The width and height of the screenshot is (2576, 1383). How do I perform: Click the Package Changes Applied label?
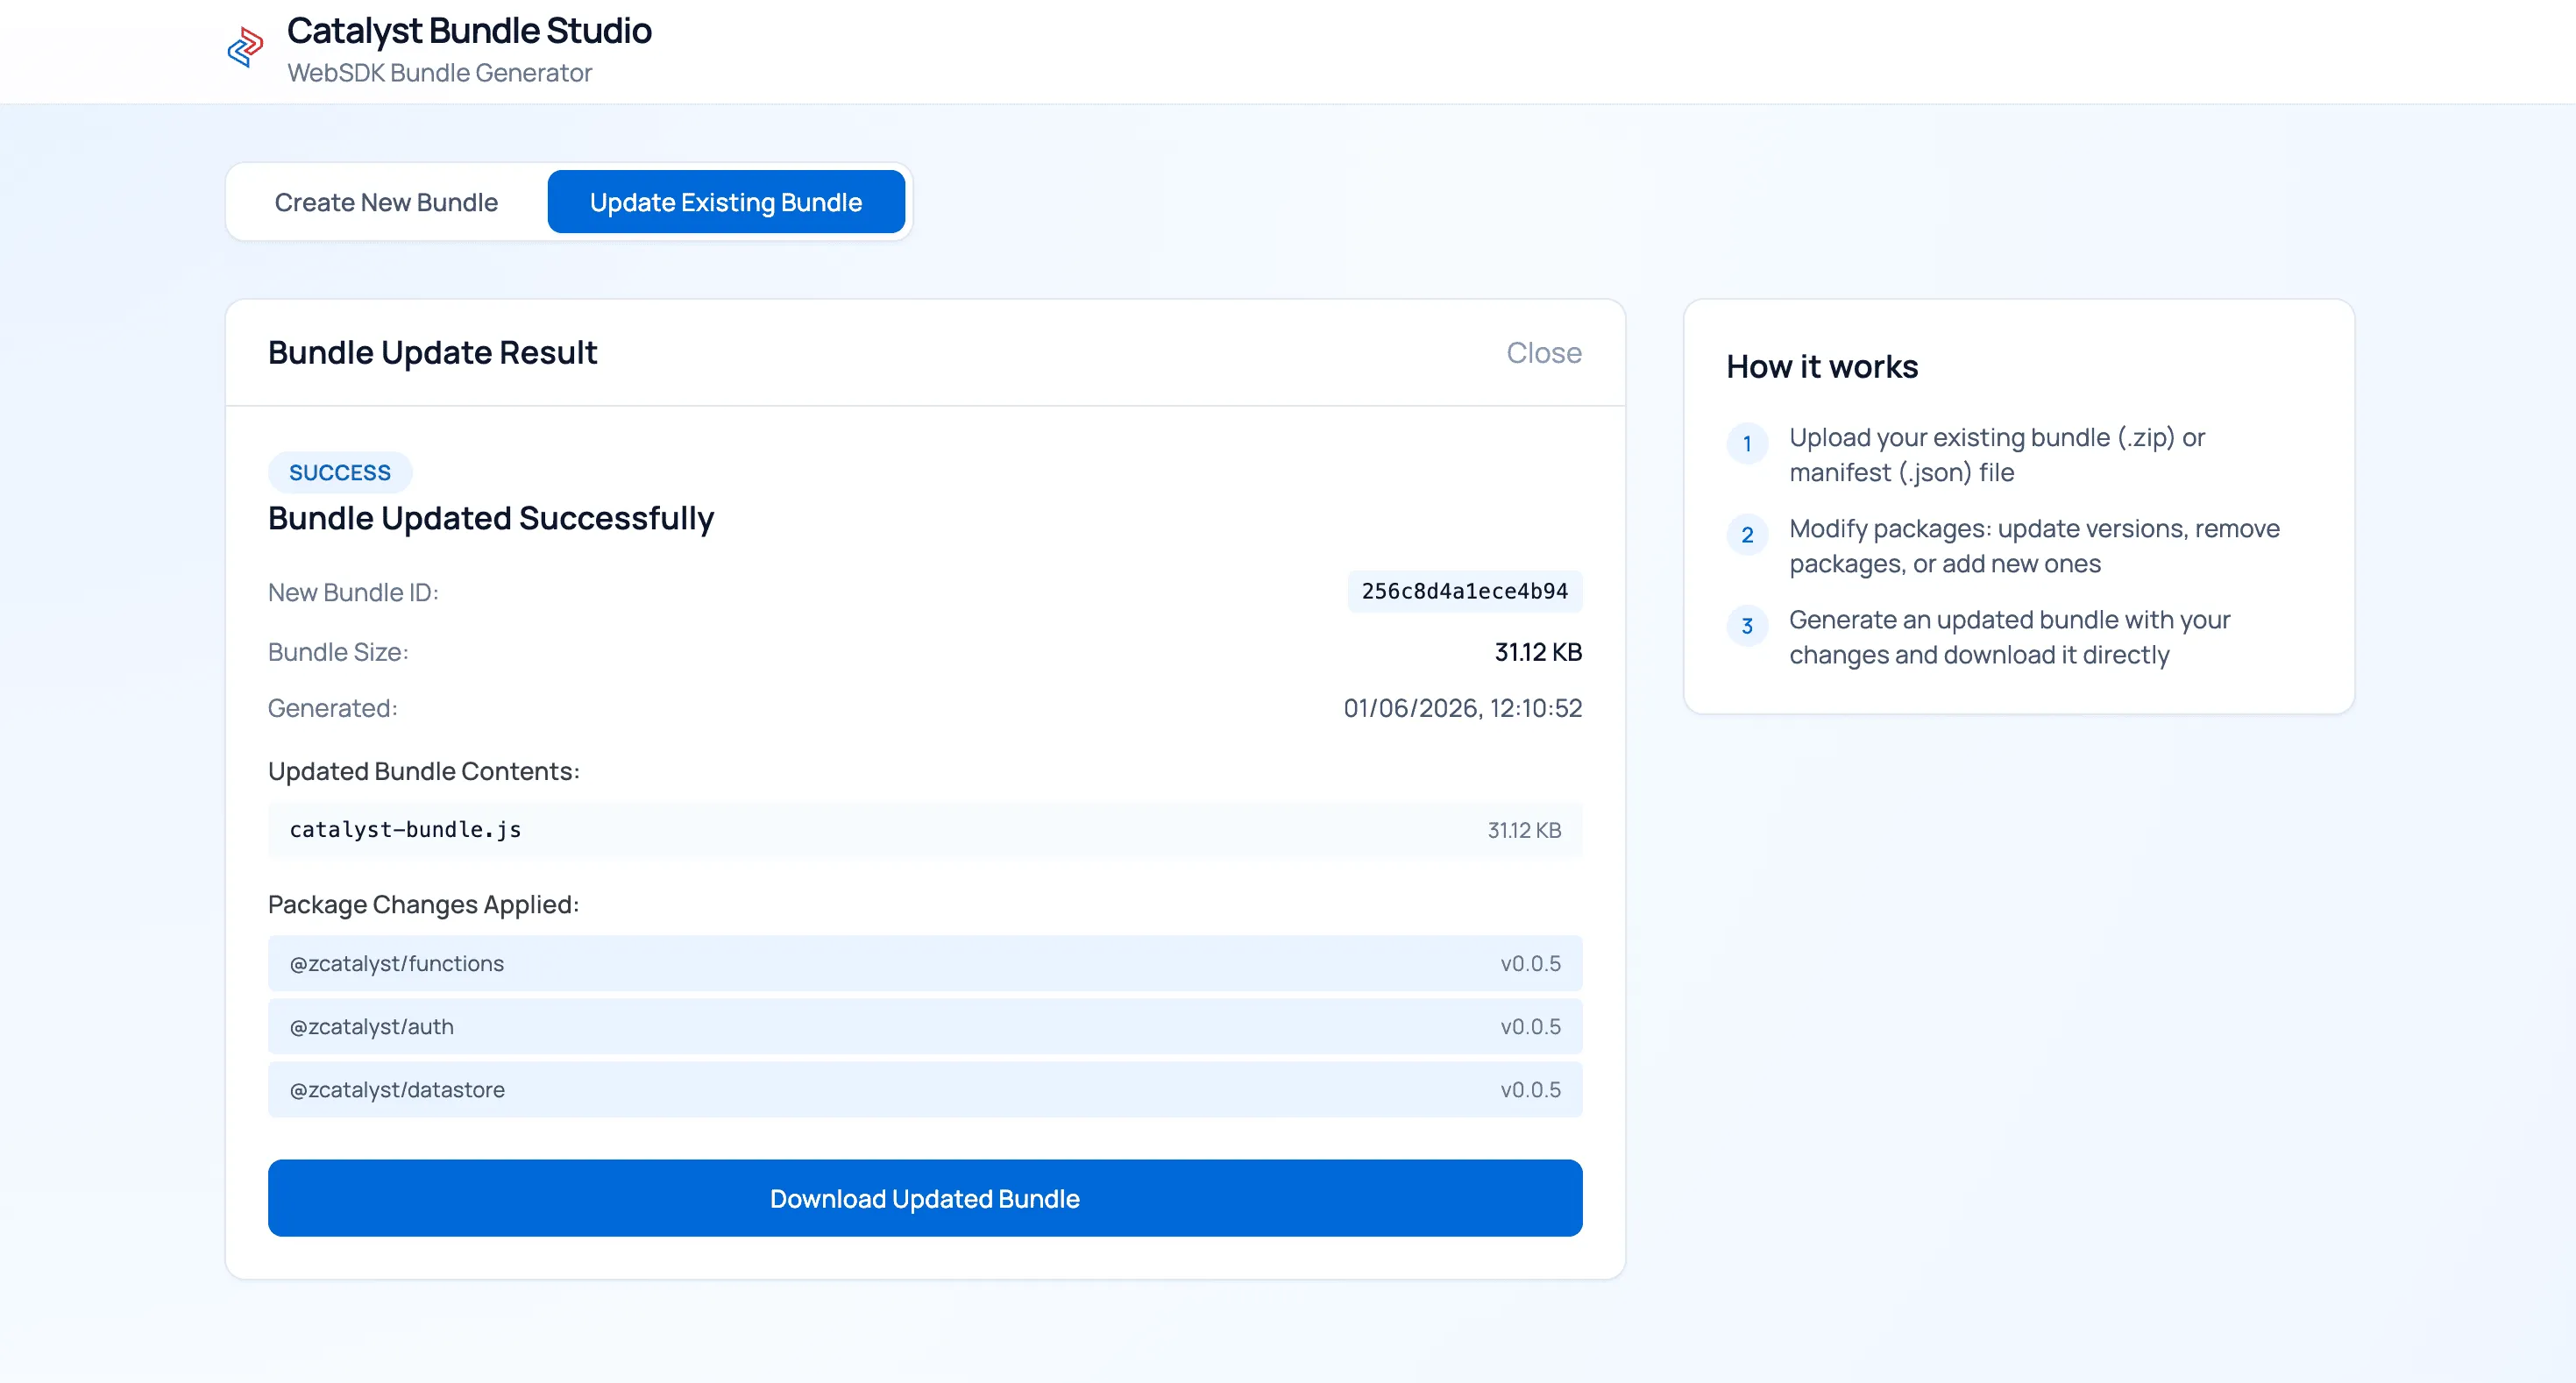pyautogui.click(x=424, y=904)
